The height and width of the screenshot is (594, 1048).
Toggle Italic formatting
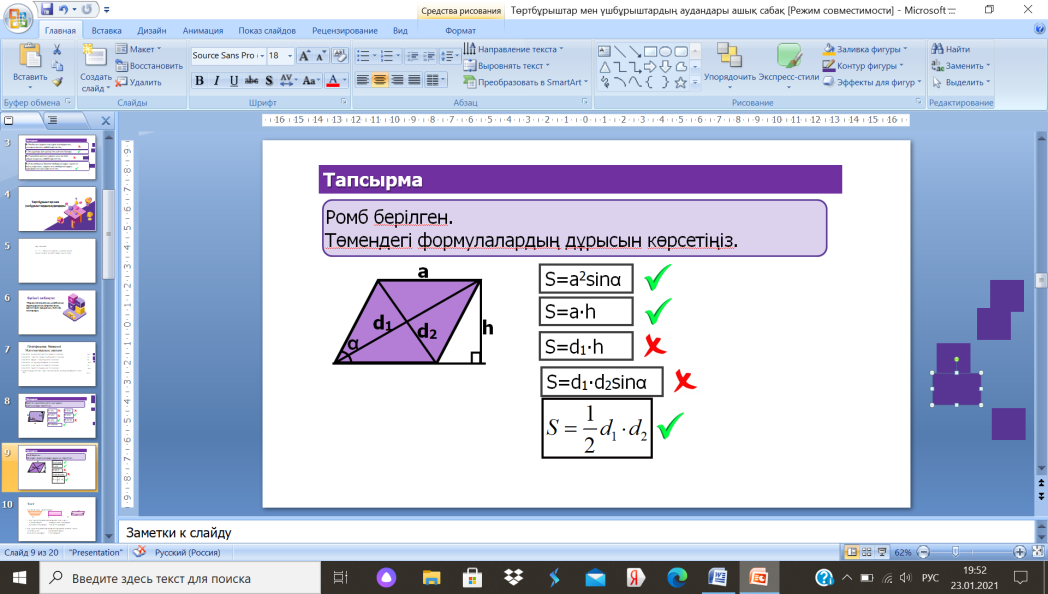tap(217, 81)
